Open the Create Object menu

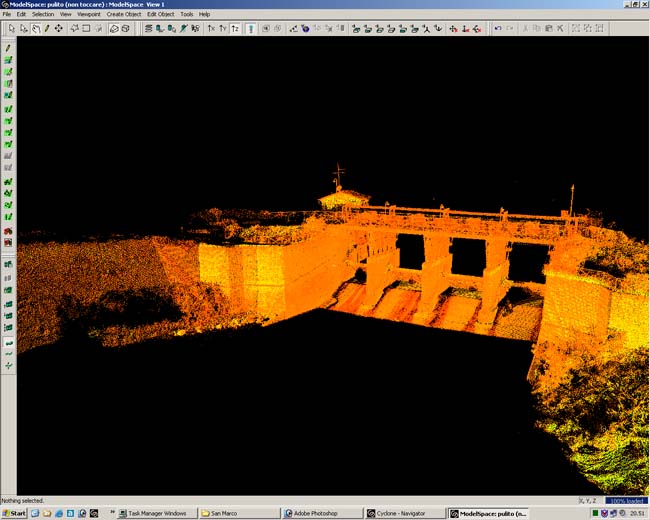point(124,14)
